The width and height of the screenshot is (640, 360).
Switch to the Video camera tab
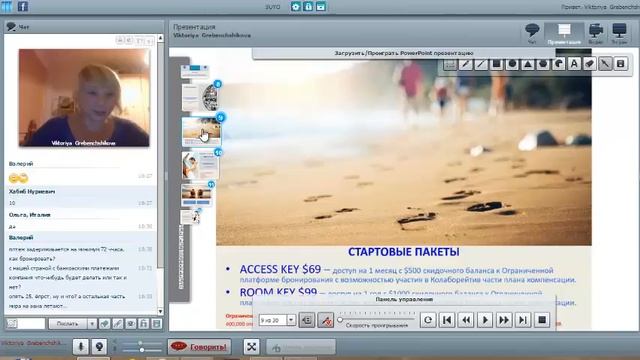tap(596, 33)
